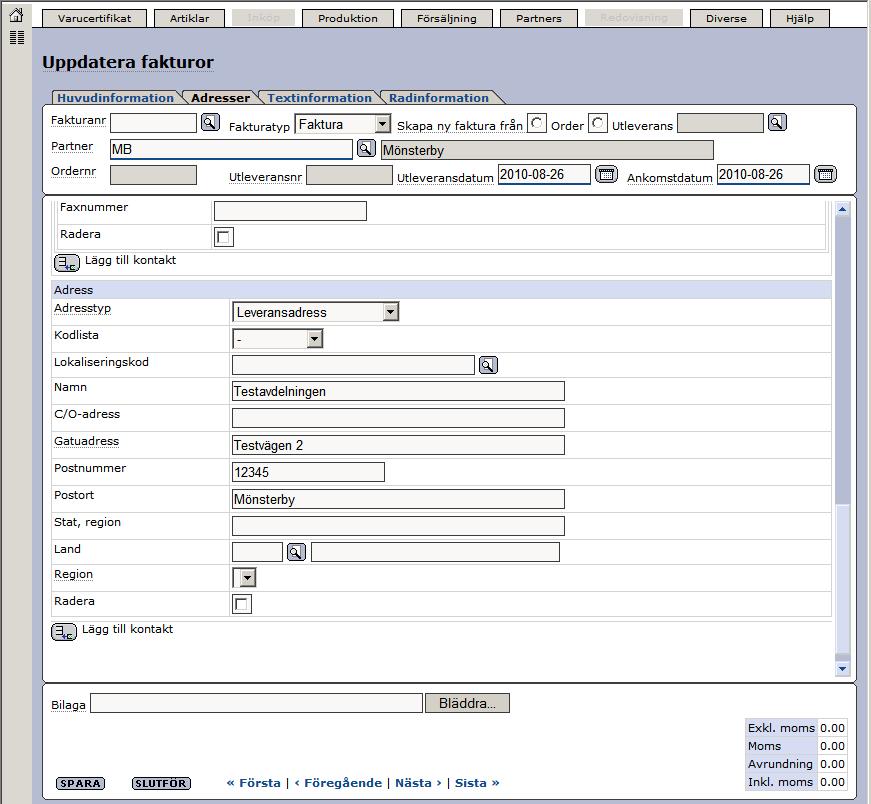Click the lookup magnifier after Utleverans field
871x804 pixels.
coord(777,122)
